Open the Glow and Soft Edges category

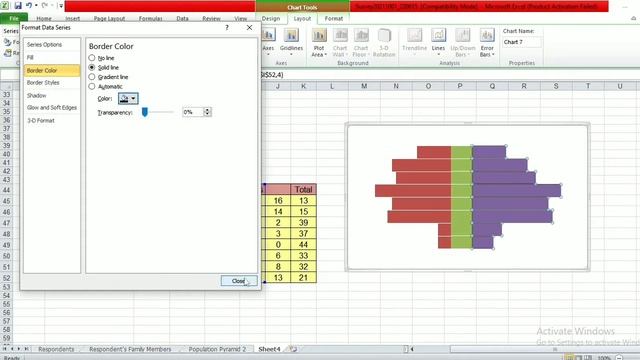coord(52,108)
